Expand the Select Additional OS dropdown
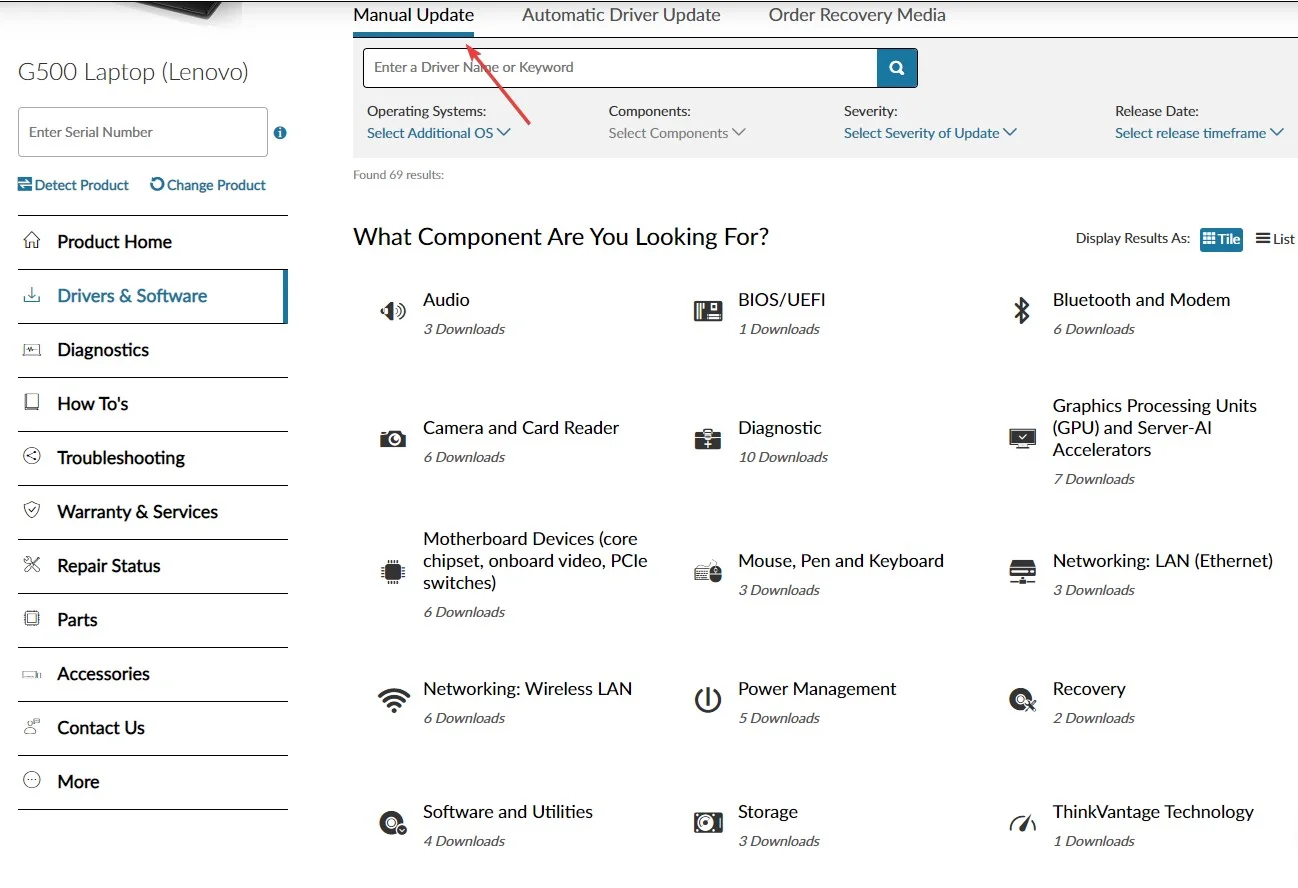 coord(439,133)
